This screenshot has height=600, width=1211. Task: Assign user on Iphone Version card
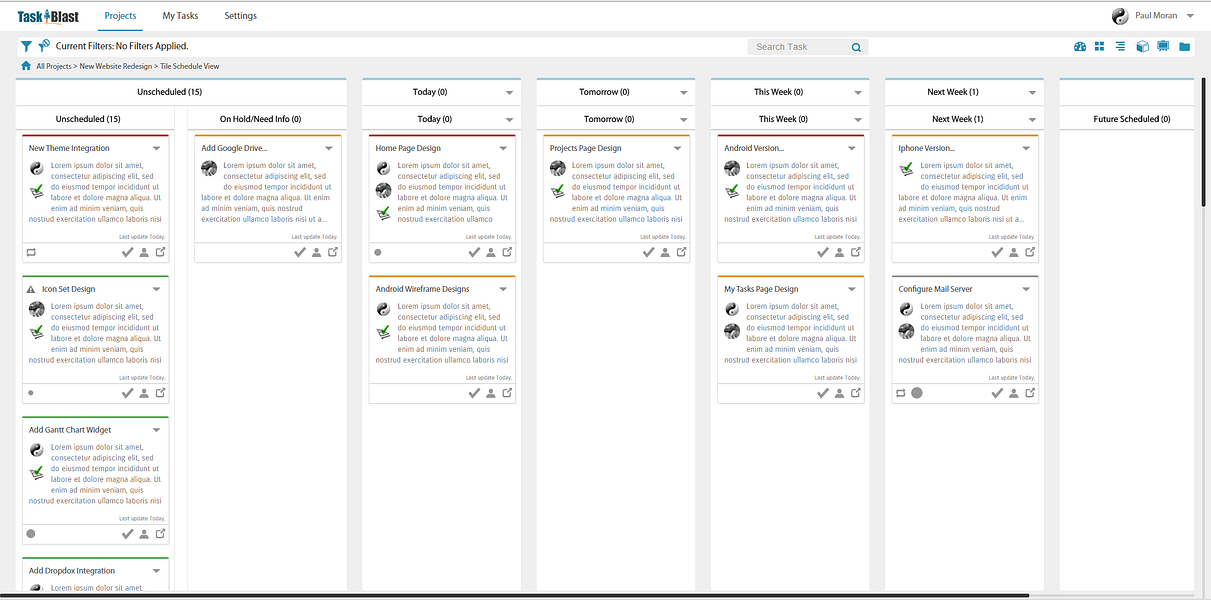click(1013, 252)
